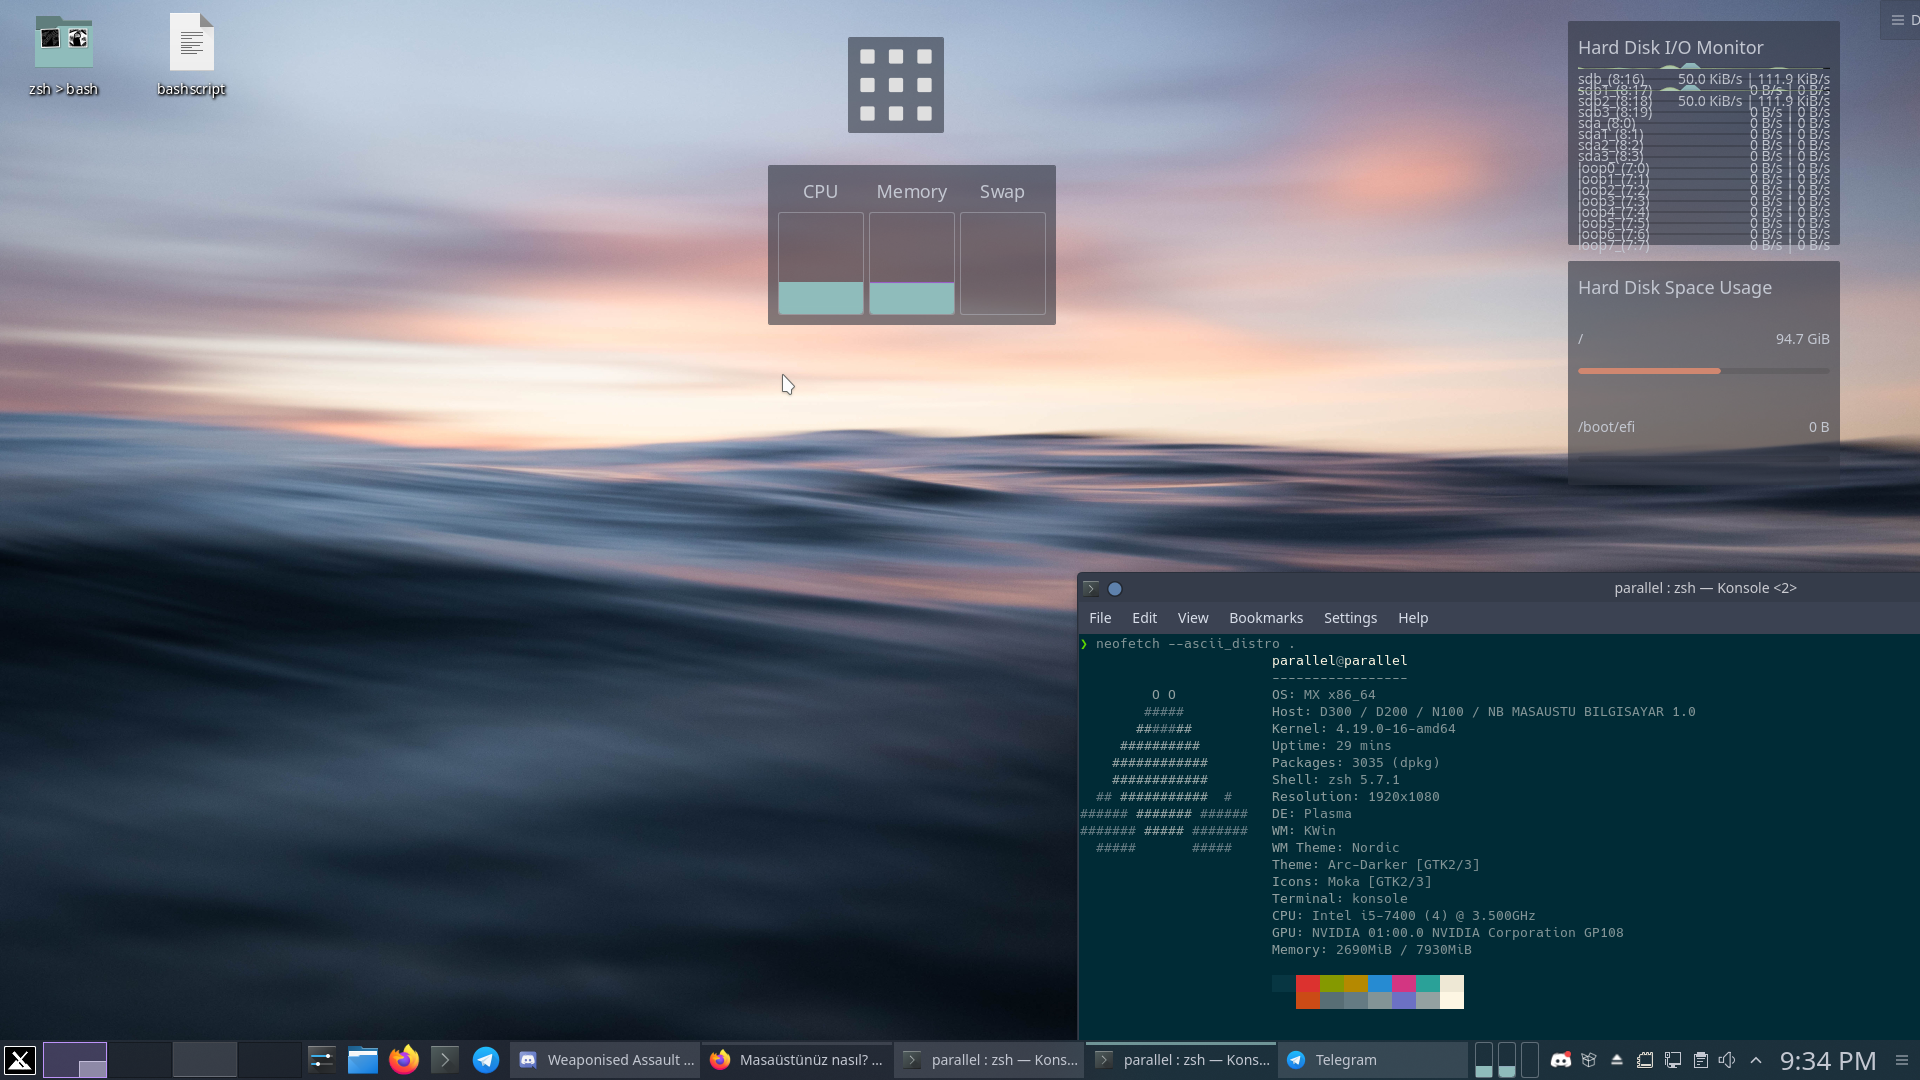
Task: Open the Settings menu in Konsole
Action: point(1350,618)
